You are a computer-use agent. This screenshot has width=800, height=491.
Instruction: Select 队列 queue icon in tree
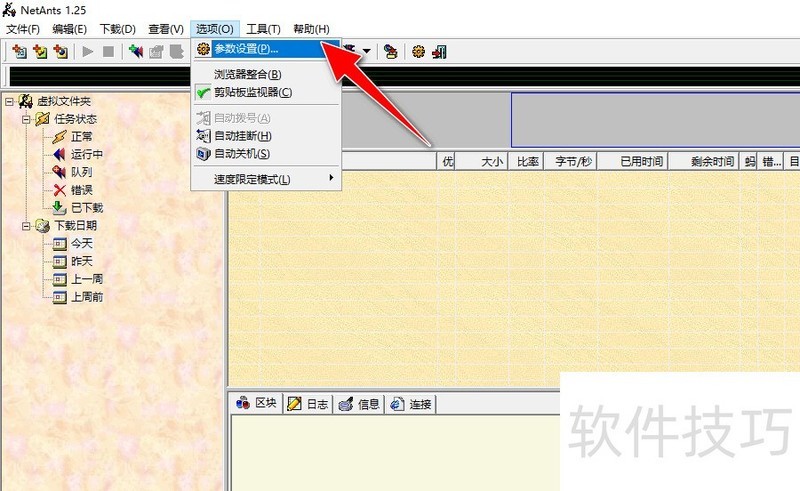(x=60, y=172)
